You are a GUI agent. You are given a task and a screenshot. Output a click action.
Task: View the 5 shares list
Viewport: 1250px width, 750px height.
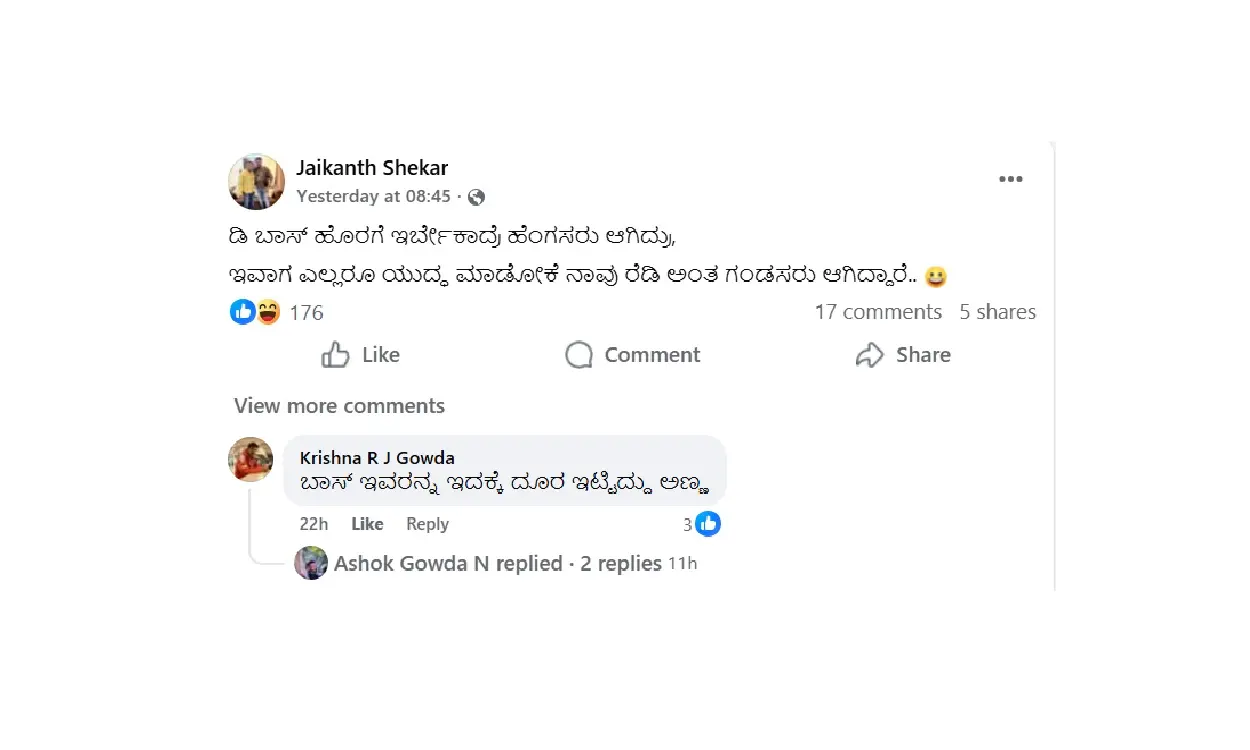997,312
